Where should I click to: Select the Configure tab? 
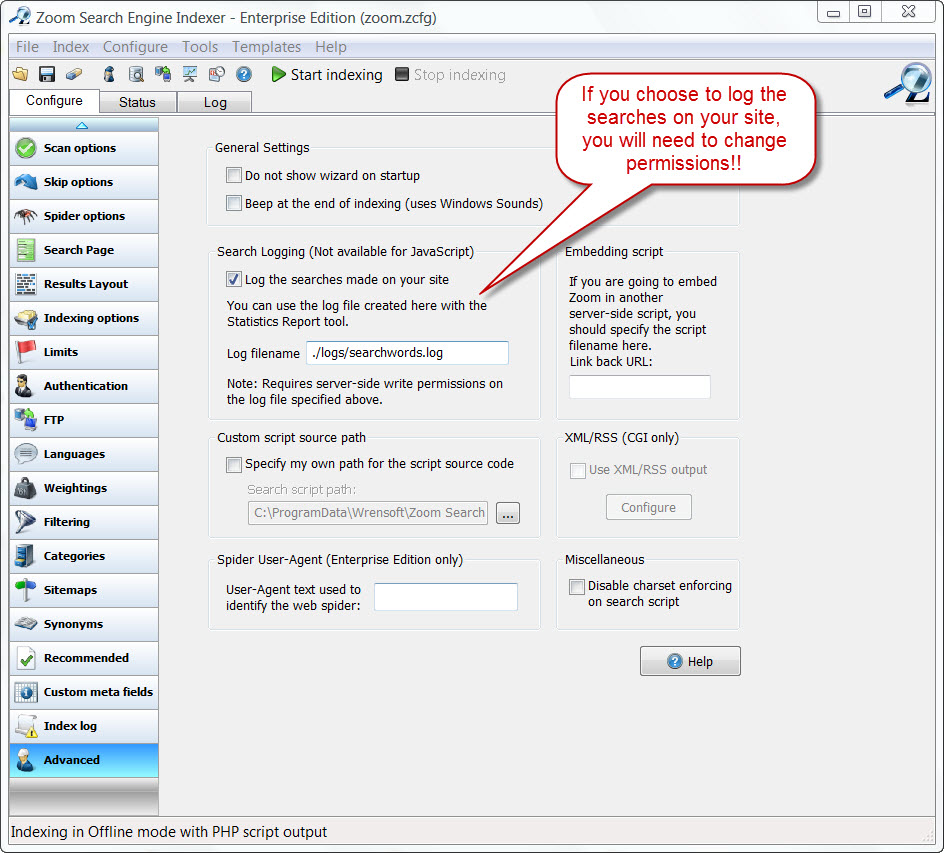click(x=54, y=101)
